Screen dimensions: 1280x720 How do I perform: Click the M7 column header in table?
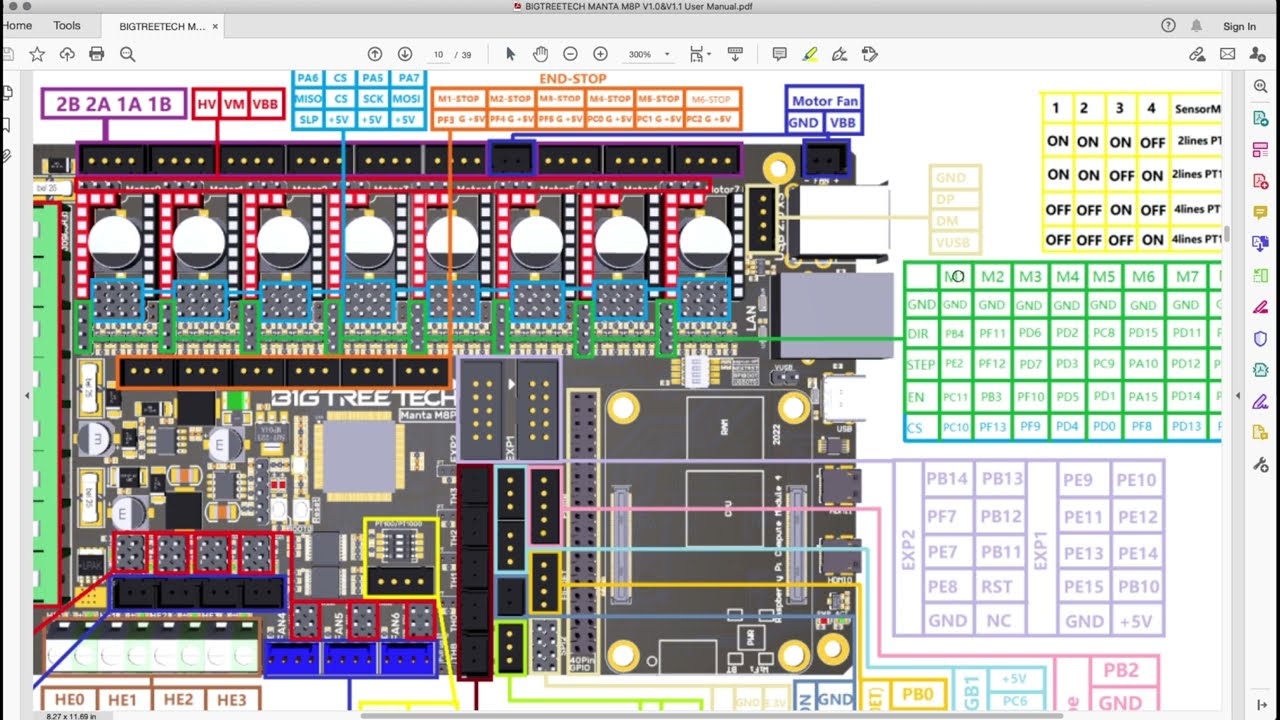pos(1187,277)
